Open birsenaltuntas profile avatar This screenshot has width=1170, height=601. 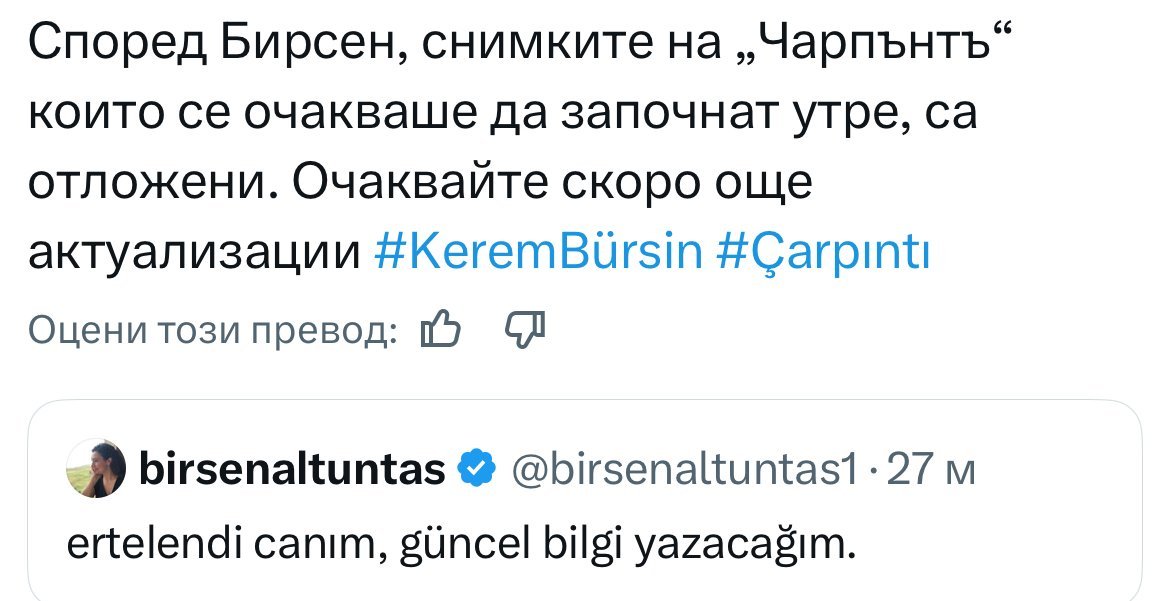pyautogui.click(x=96, y=467)
